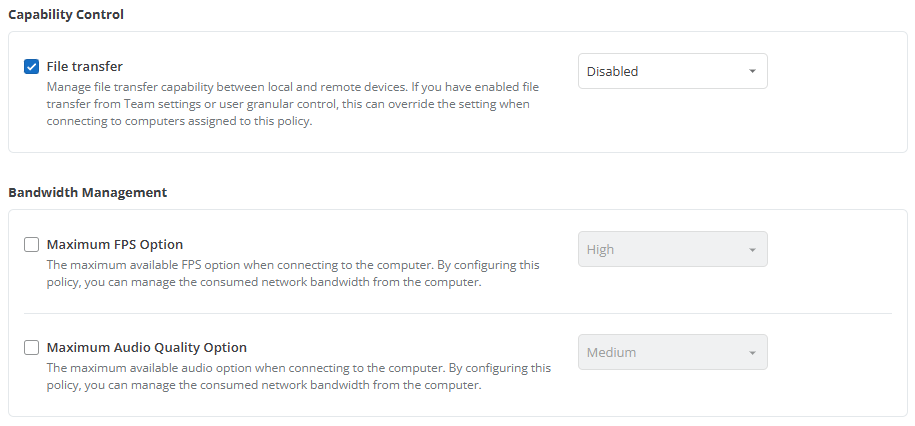Open the File transfer Disabled dropdown

click(x=673, y=71)
